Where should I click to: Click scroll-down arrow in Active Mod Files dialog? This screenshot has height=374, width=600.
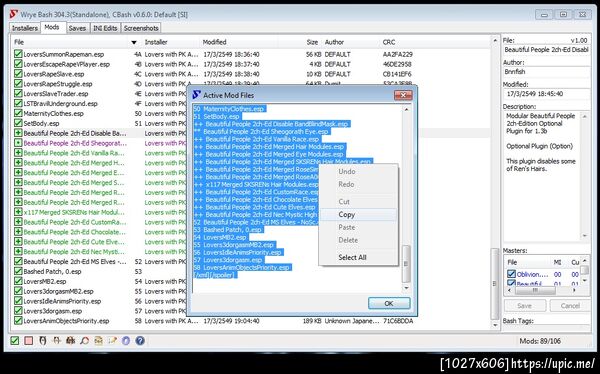[406, 288]
